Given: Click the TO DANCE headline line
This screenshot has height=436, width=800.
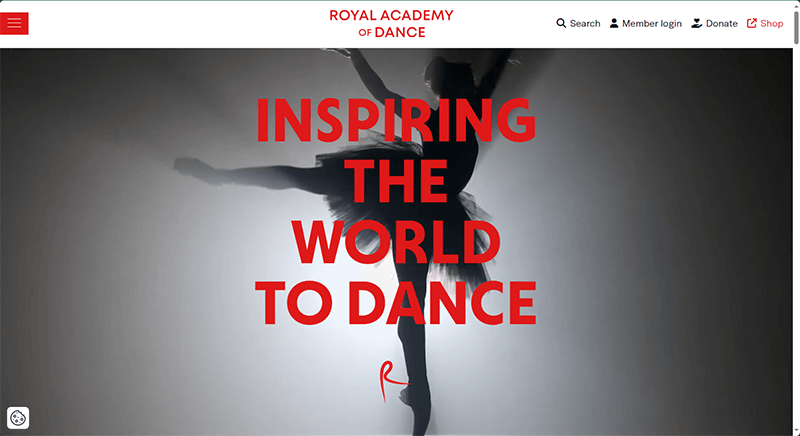Looking at the screenshot, I should coord(396,303).
